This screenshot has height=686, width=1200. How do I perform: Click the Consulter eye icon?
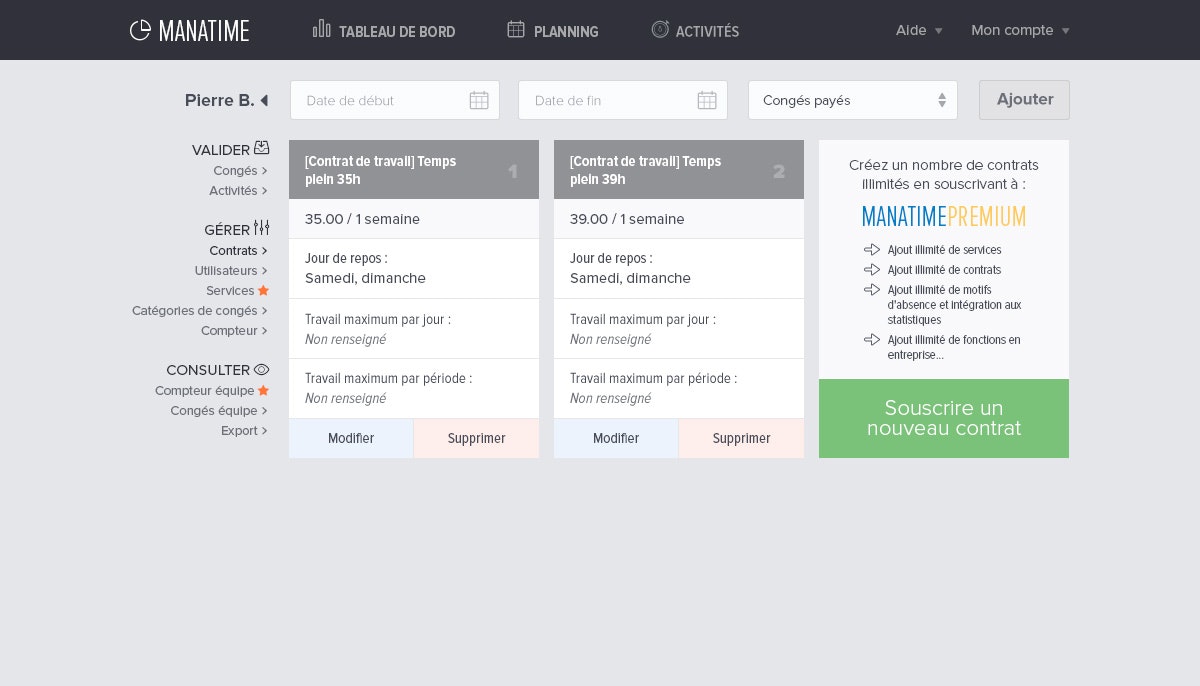pyautogui.click(x=262, y=369)
